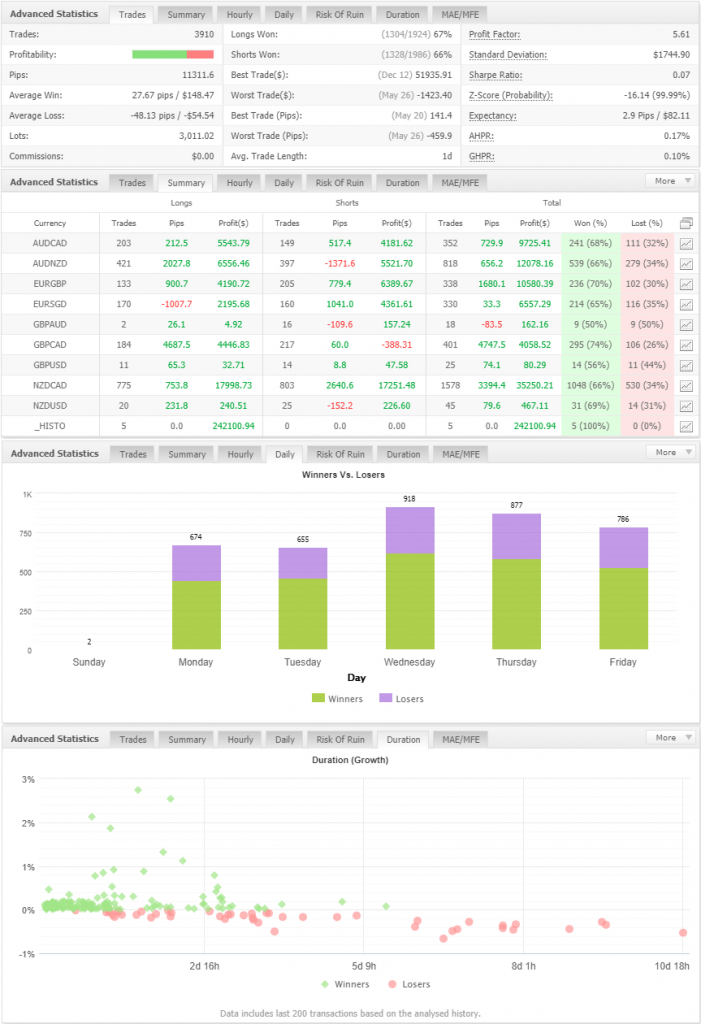The image size is (701, 1024).
Task: Select the MAE/MFE tab in the Duration (Growth) panel
Action: tap(457, 739)
